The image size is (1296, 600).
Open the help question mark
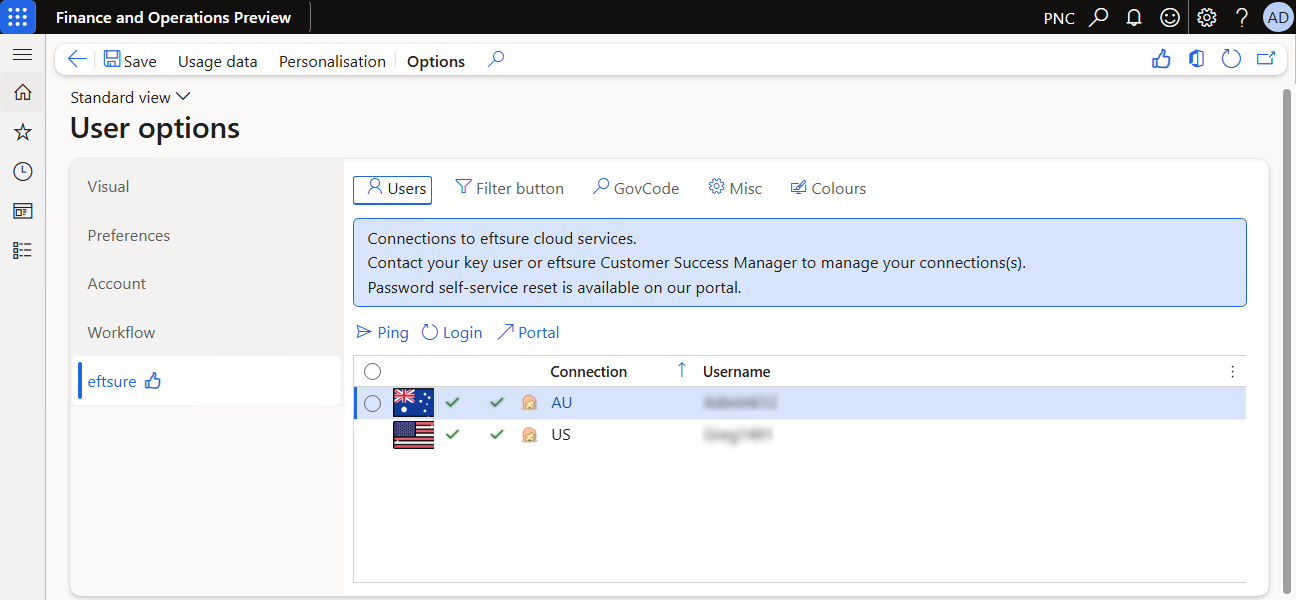pyautogui.click(x=1242, y=17)
